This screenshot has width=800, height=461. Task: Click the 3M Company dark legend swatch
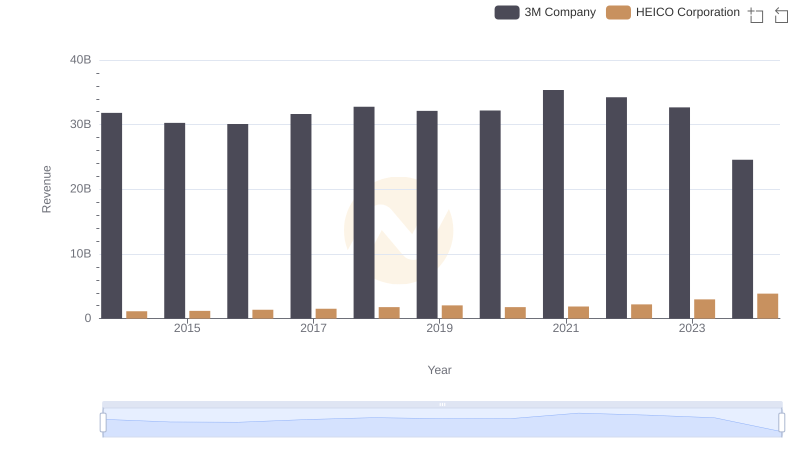coord(507,12)
